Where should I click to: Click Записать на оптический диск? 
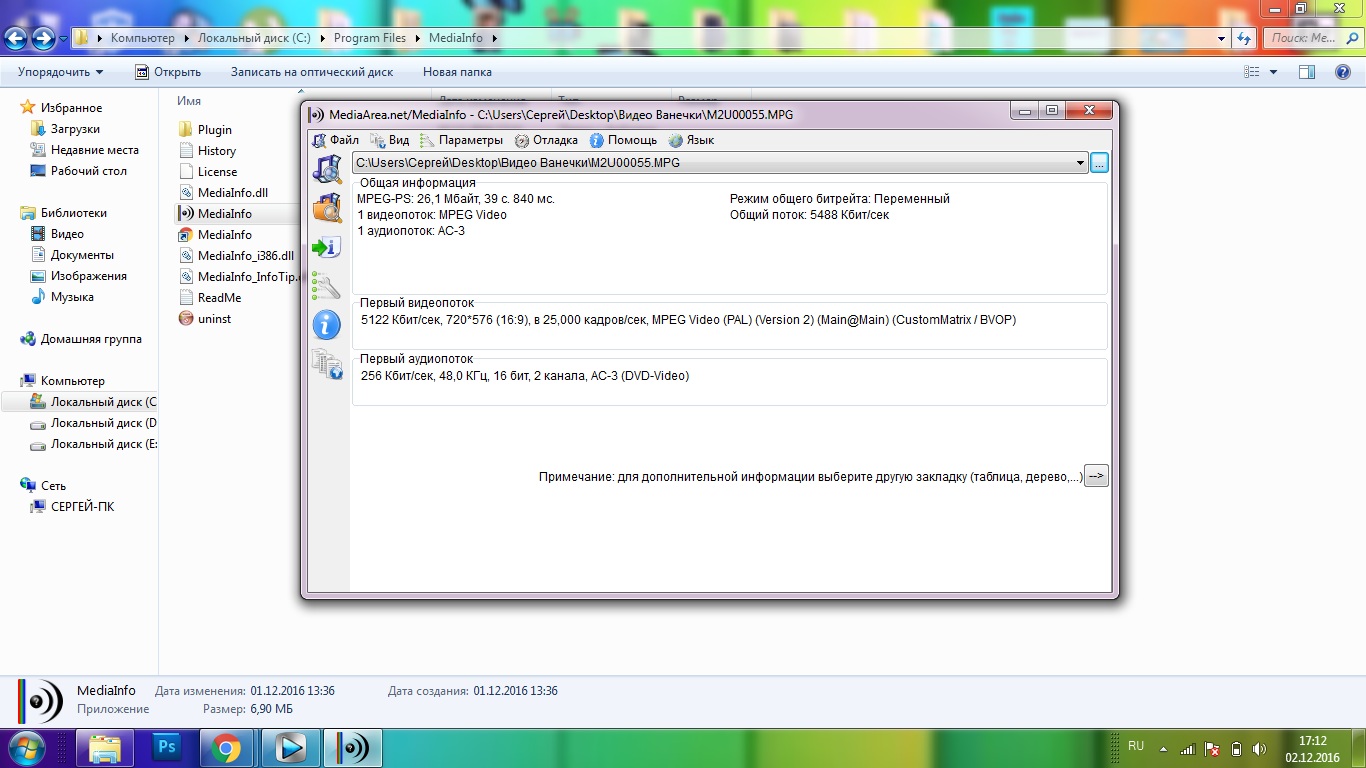tap(312, 72)
